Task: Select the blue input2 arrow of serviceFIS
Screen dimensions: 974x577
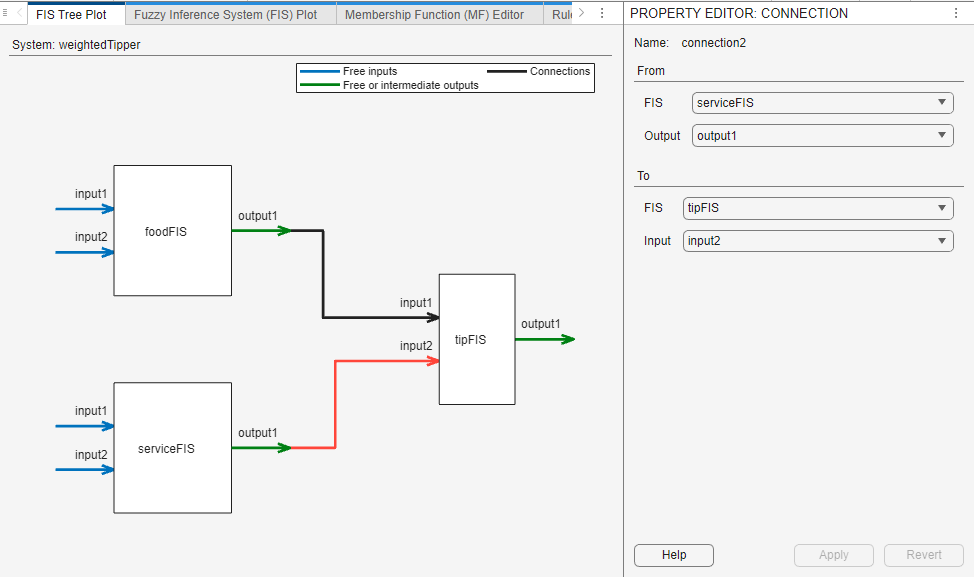Action: (85, 470)
